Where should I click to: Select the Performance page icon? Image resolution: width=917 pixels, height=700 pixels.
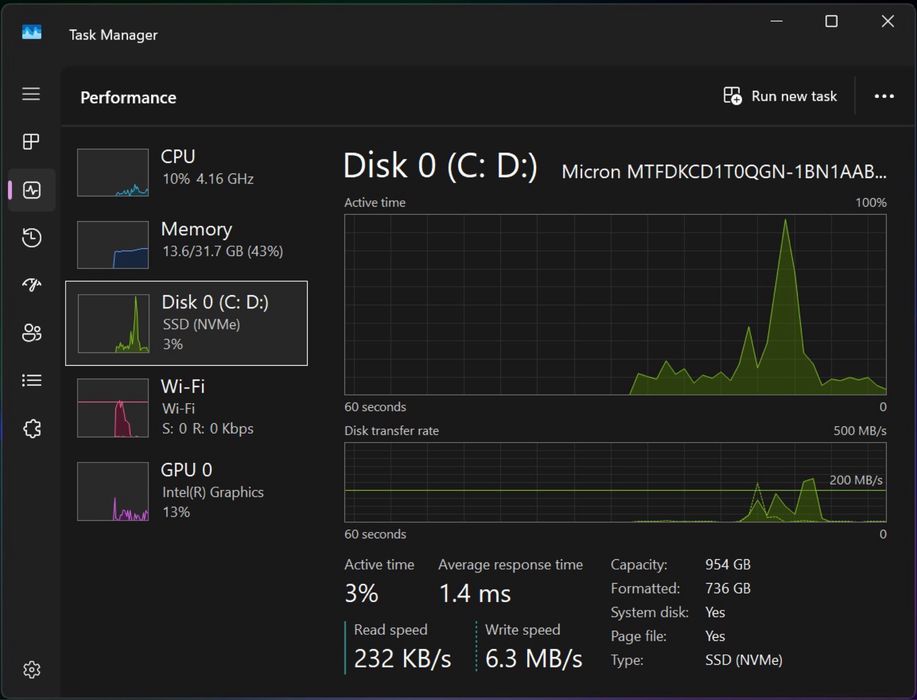point(32,190)
